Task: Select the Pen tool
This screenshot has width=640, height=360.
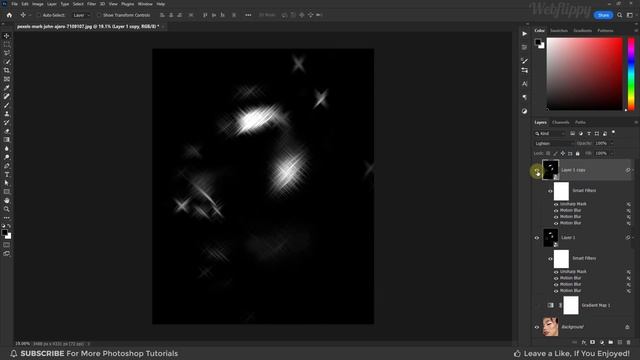Action: click(7, 166)
